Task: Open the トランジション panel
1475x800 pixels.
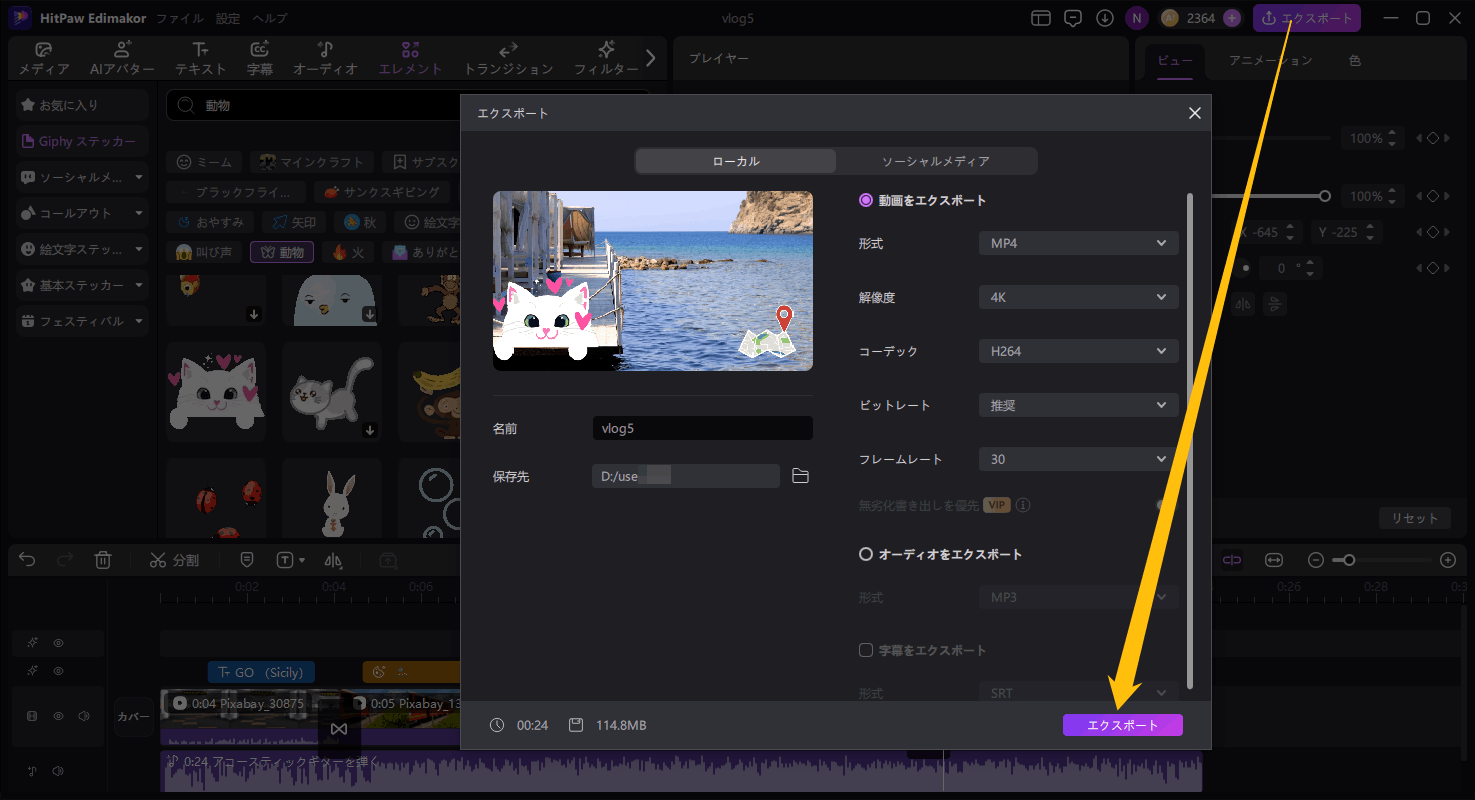Action: (508, 57)
